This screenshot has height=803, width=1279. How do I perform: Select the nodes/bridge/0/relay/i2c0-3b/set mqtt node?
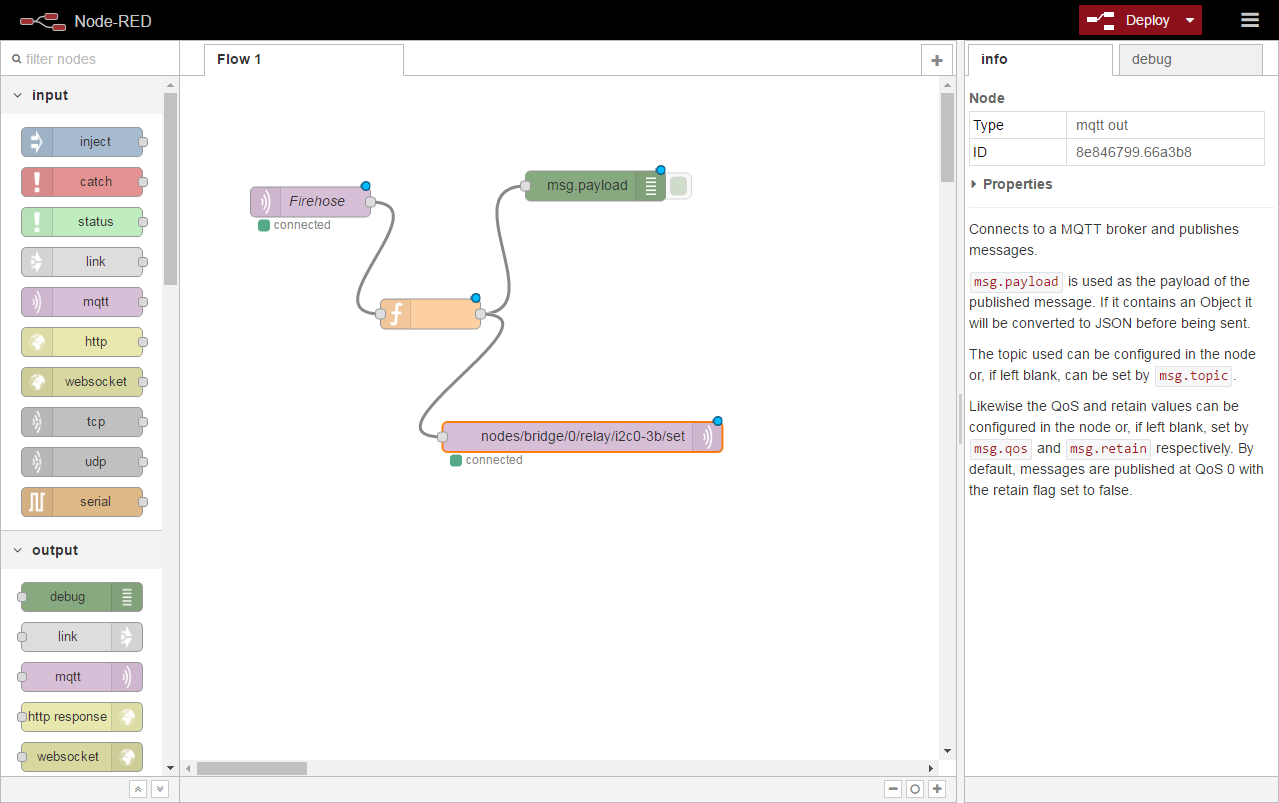[x=582, y=437]
